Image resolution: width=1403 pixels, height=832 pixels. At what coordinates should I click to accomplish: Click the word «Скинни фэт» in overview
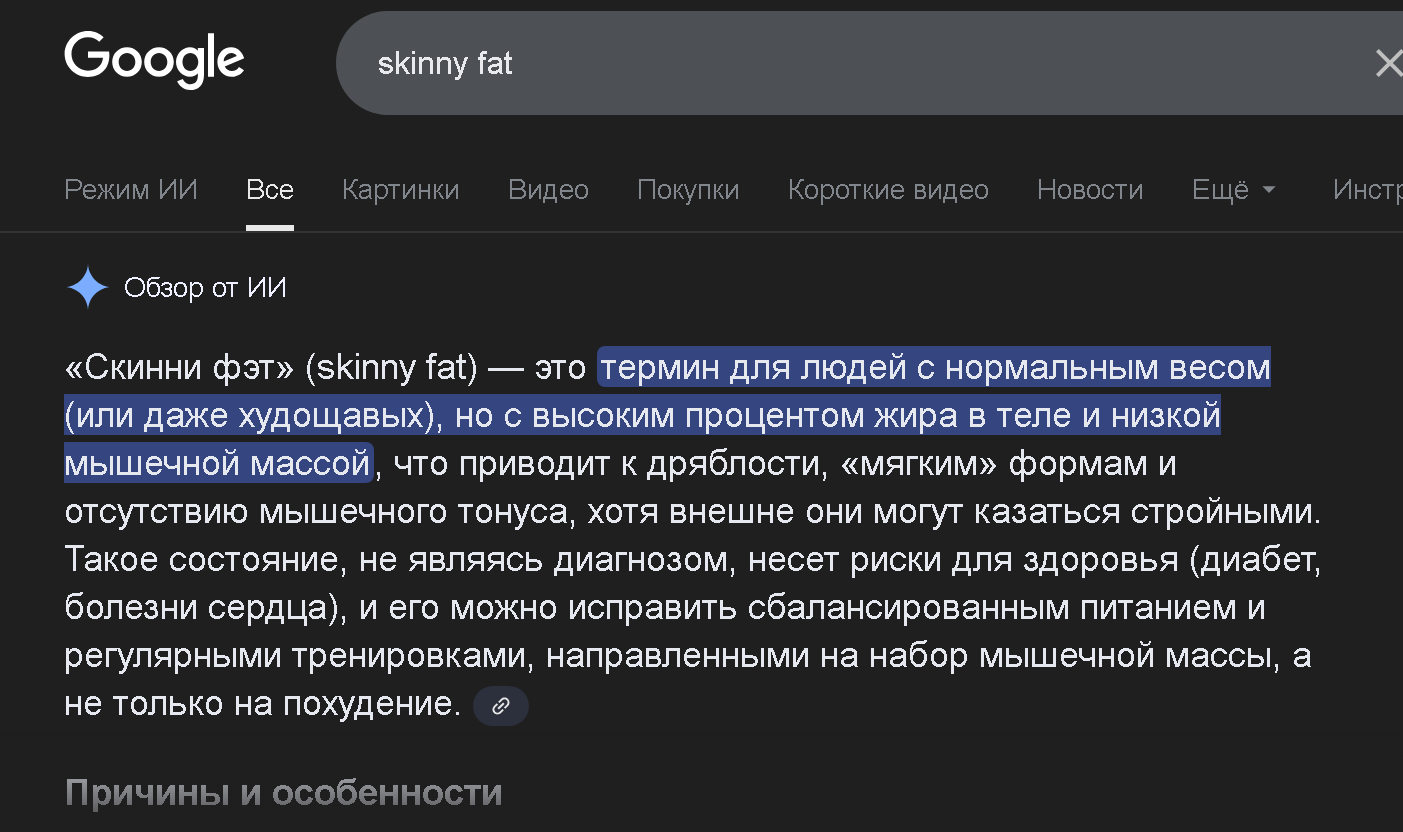[179, 368]
